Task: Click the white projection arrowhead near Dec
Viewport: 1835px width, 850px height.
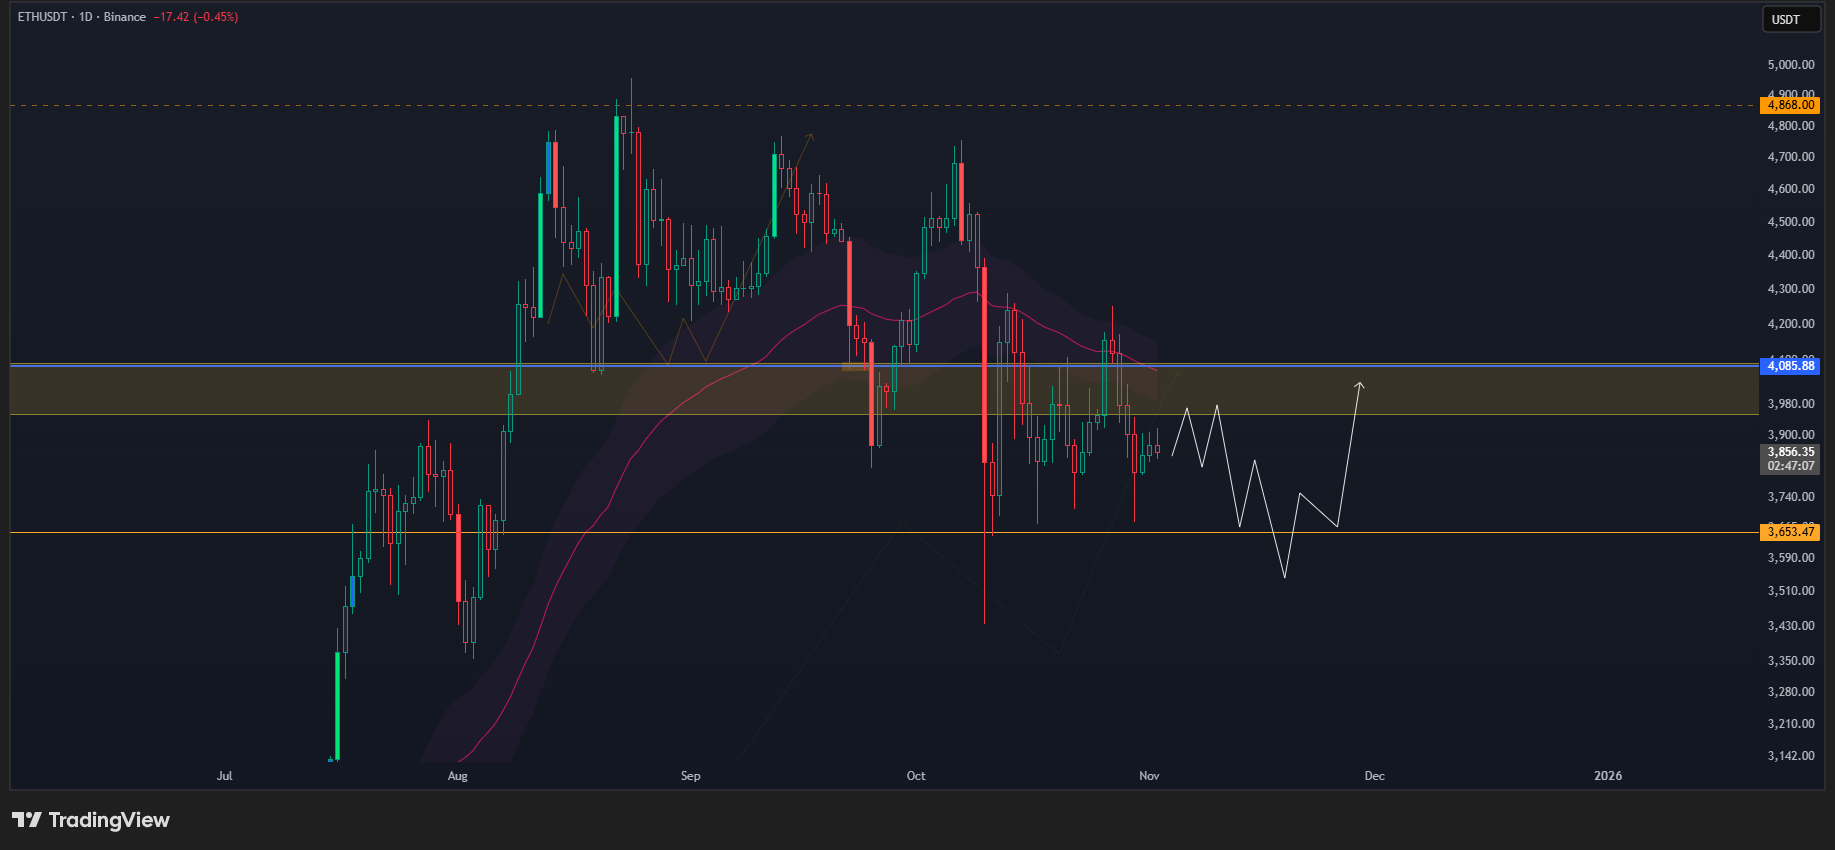Action: click(x=1359, y=384)
